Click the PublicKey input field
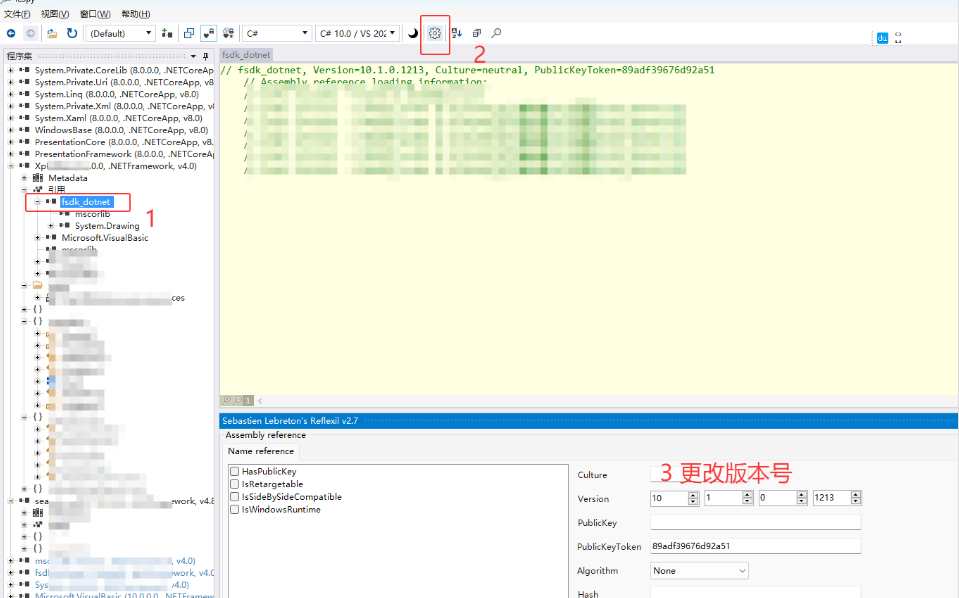 click(755, 522)
